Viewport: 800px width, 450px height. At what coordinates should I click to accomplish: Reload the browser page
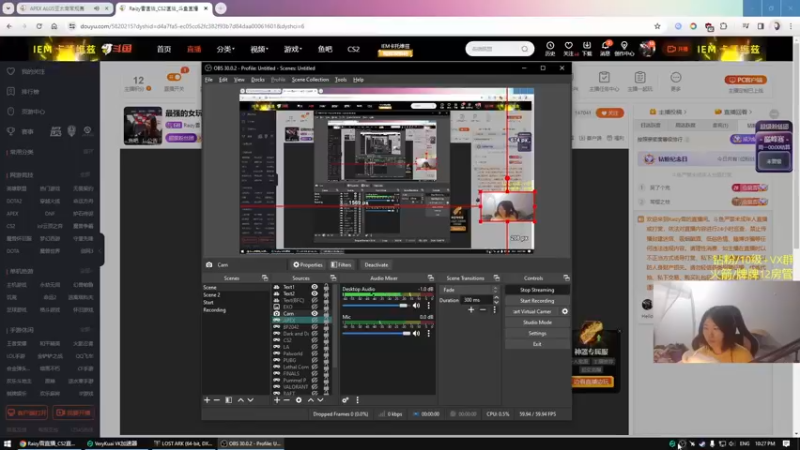click(x=39, y=26)
